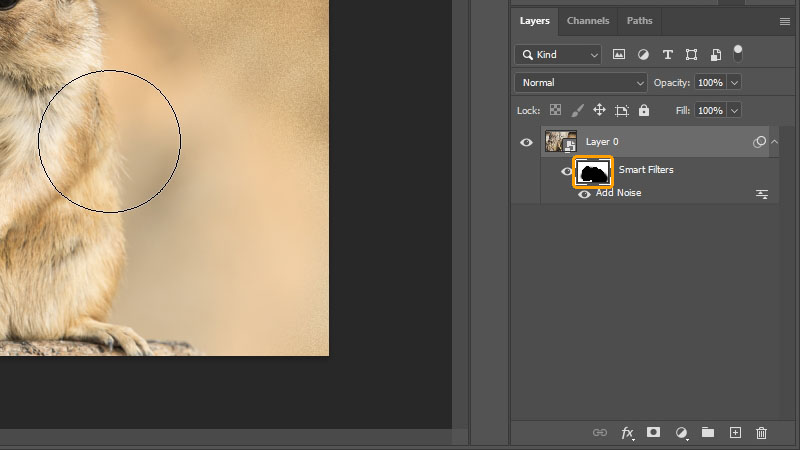Switch to the Channels tab

588,21
